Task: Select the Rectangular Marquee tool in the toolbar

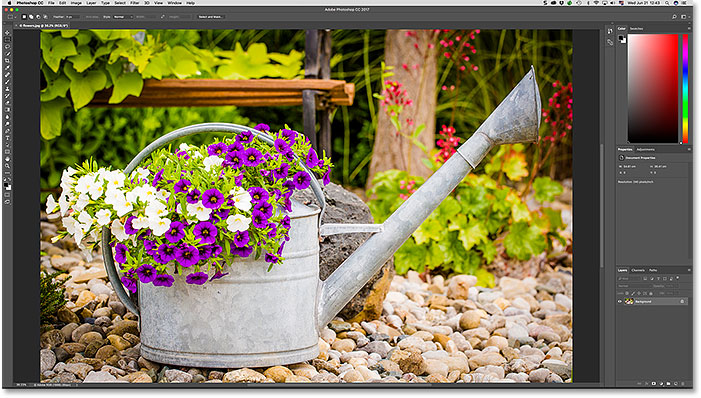Action: (x=8, y=40)
